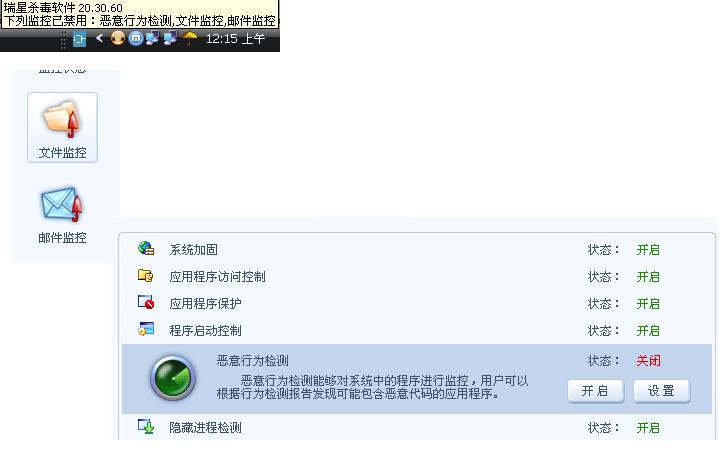Open 设置 for 恶意行为检测

[662, 391]
